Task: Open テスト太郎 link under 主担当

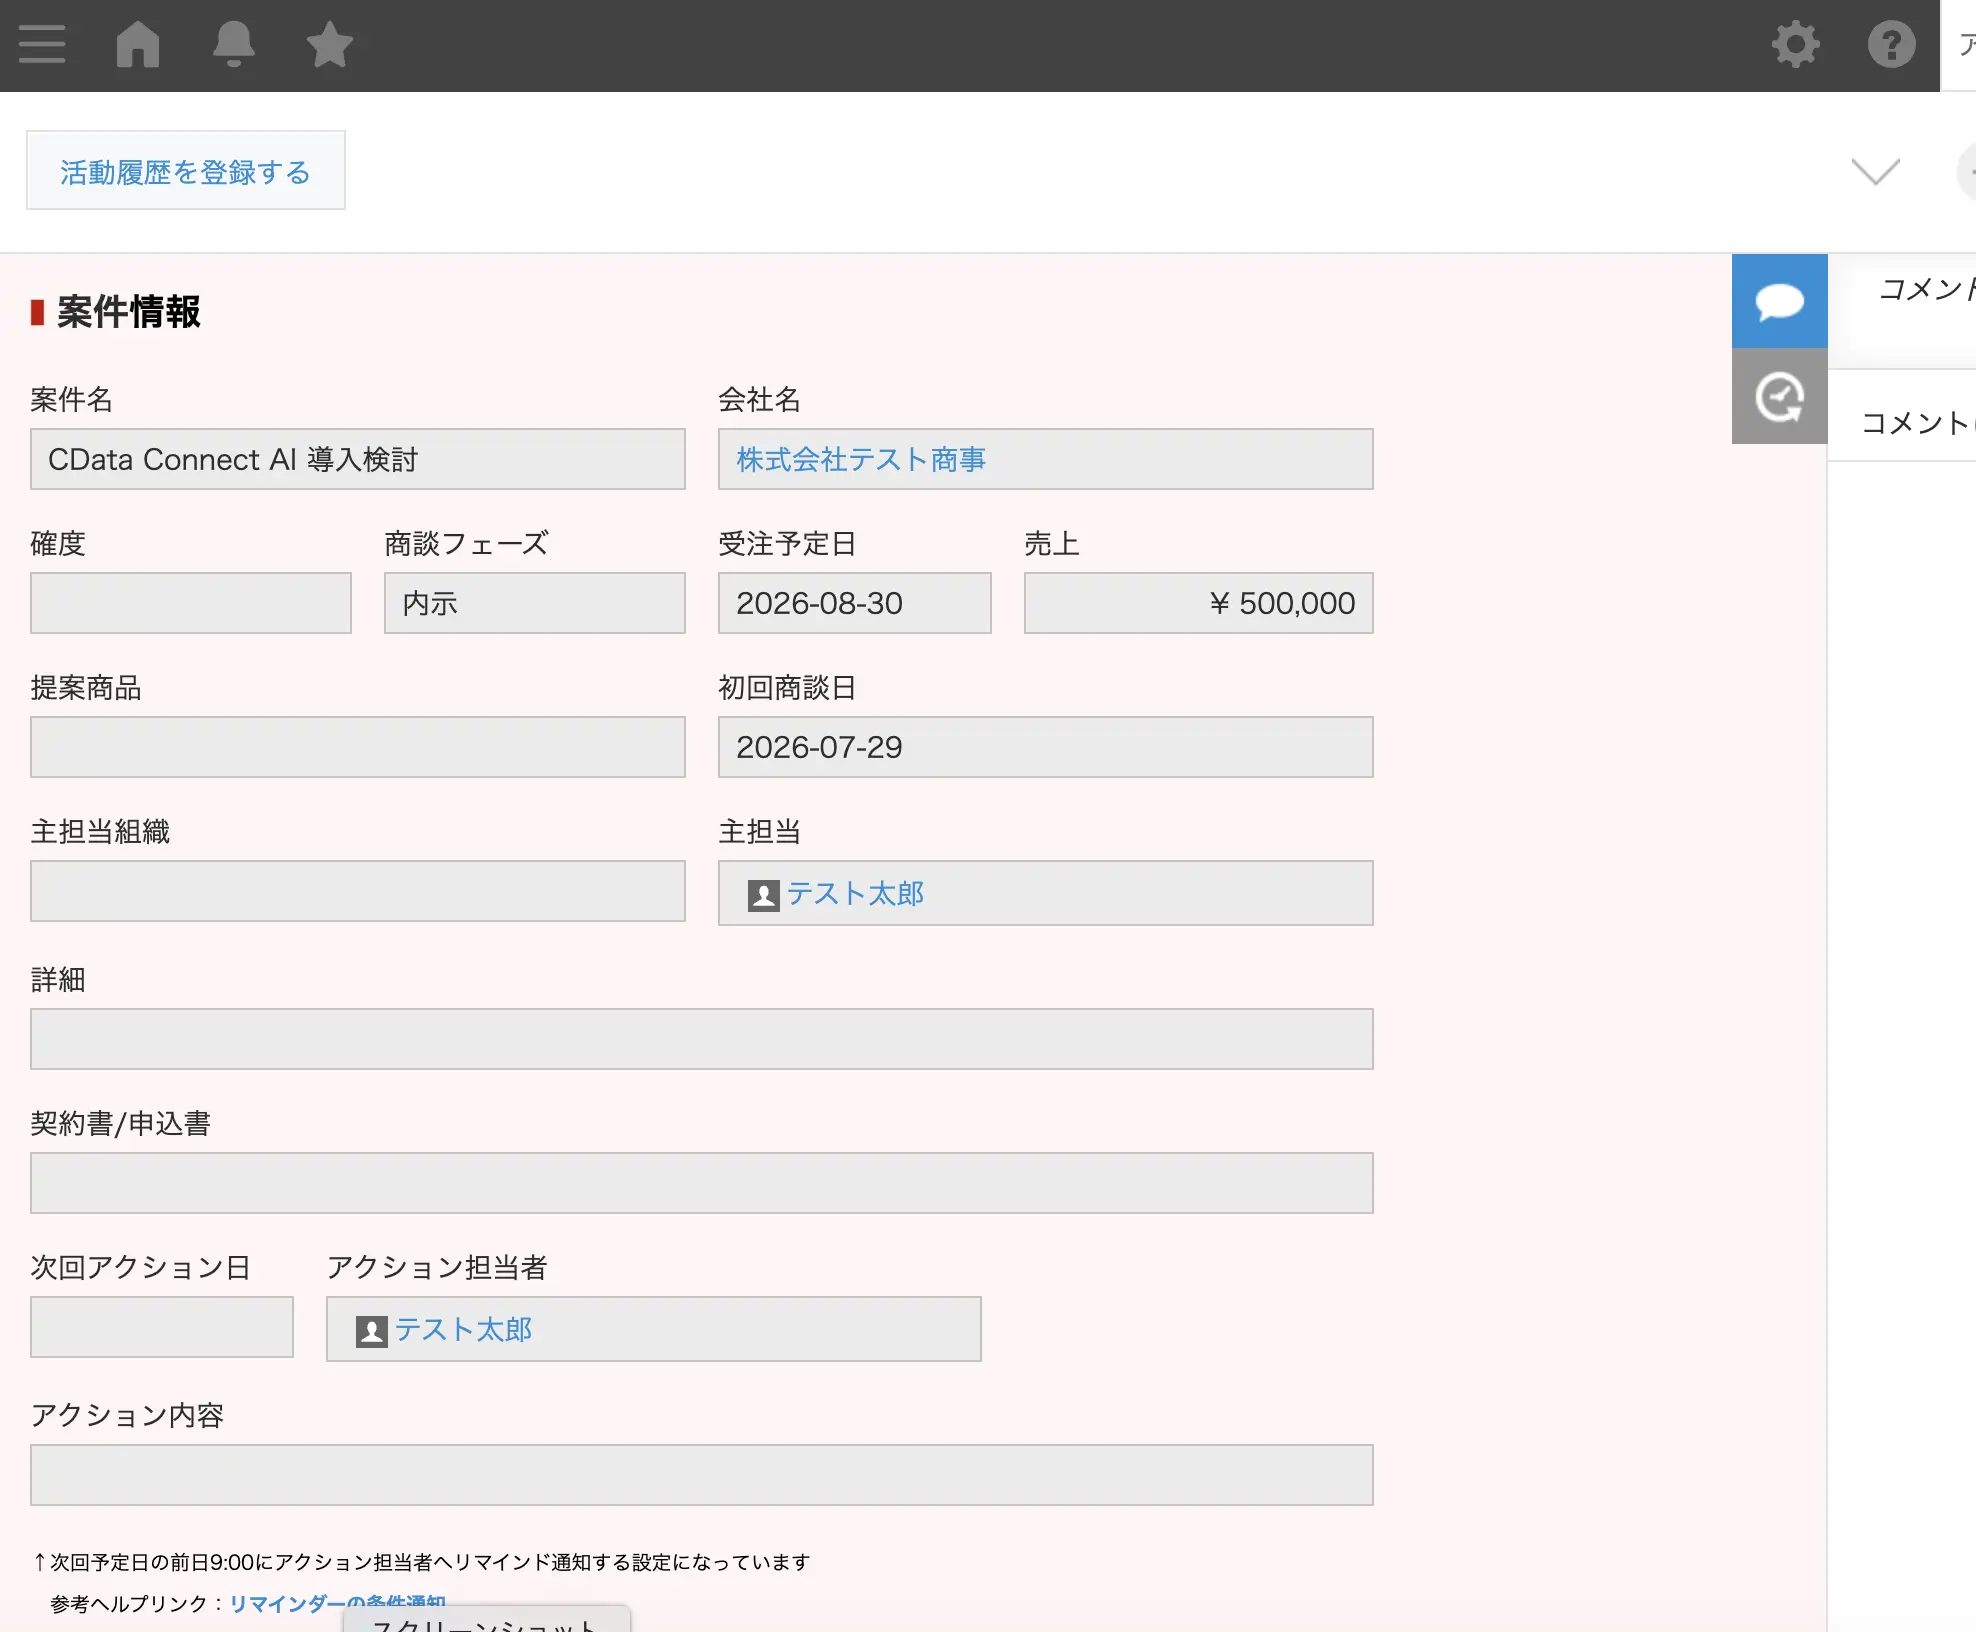Action: pyautogui.click(x=856, y=893)
